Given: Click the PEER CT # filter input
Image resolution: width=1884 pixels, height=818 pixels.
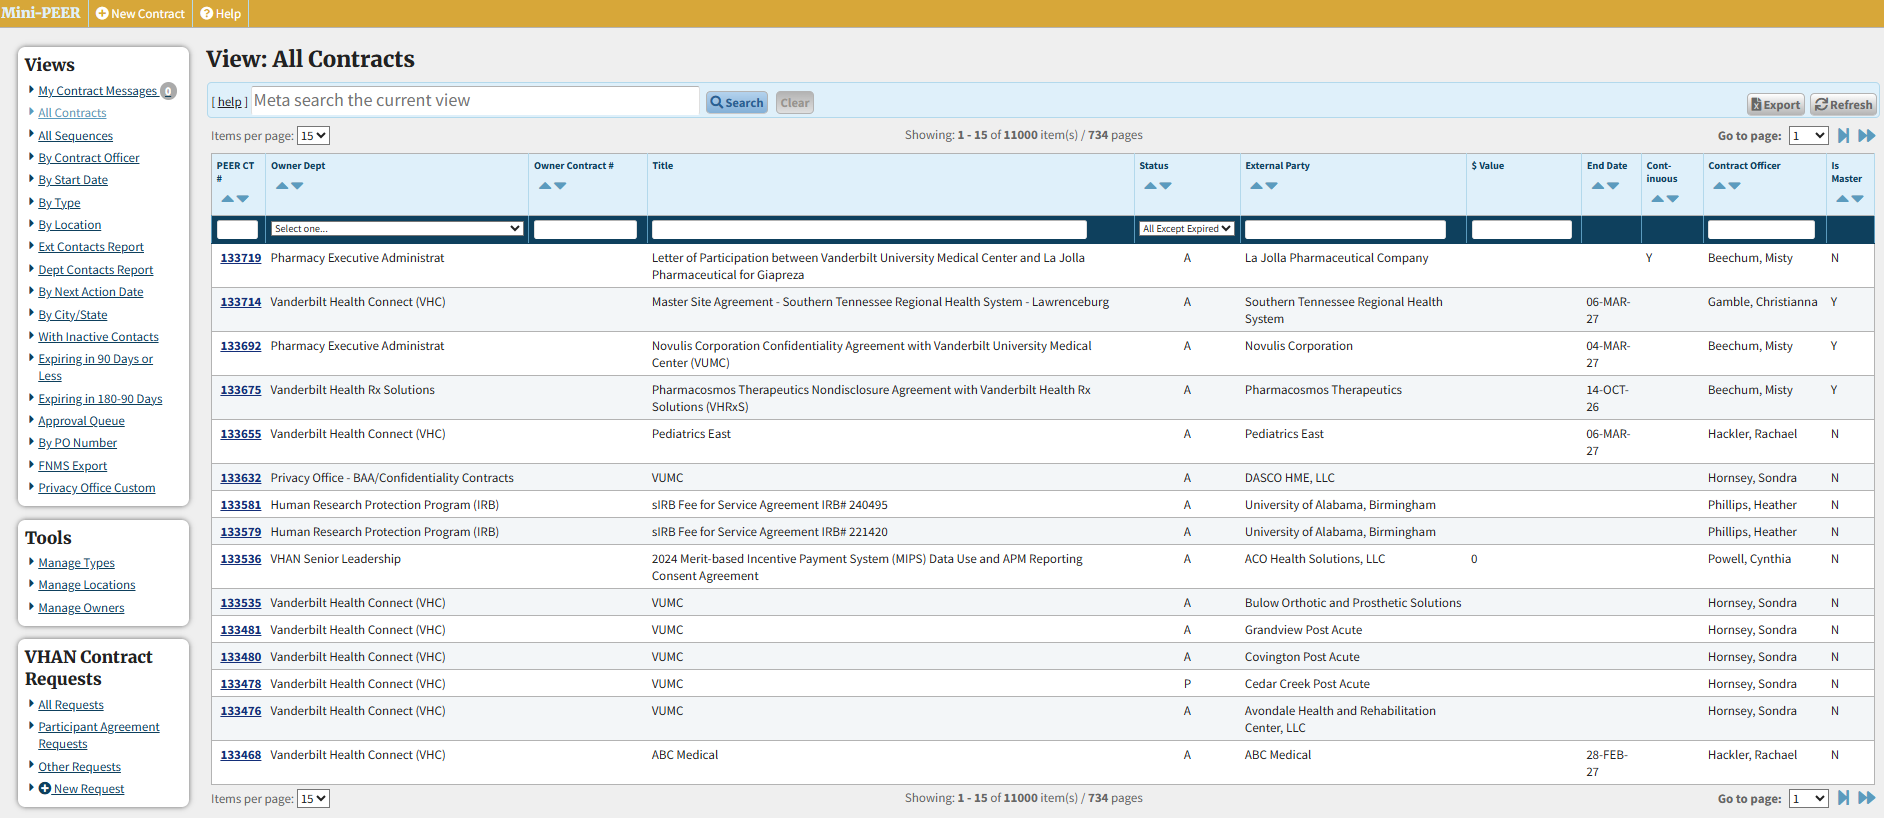Looking at the screenshot, I should [238, 229].
